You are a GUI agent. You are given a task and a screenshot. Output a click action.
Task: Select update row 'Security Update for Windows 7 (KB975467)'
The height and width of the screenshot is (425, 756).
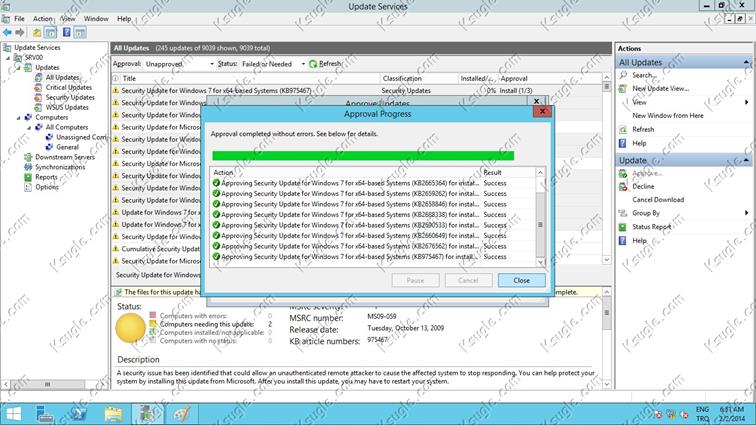[357, 91]
